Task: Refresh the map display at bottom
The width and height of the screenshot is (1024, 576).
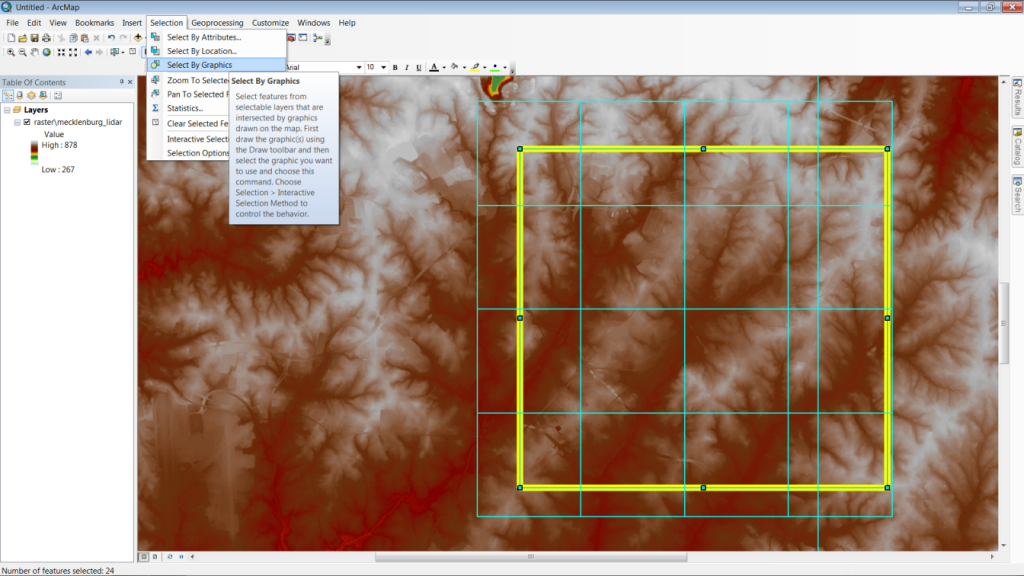Action: [170, 557]
